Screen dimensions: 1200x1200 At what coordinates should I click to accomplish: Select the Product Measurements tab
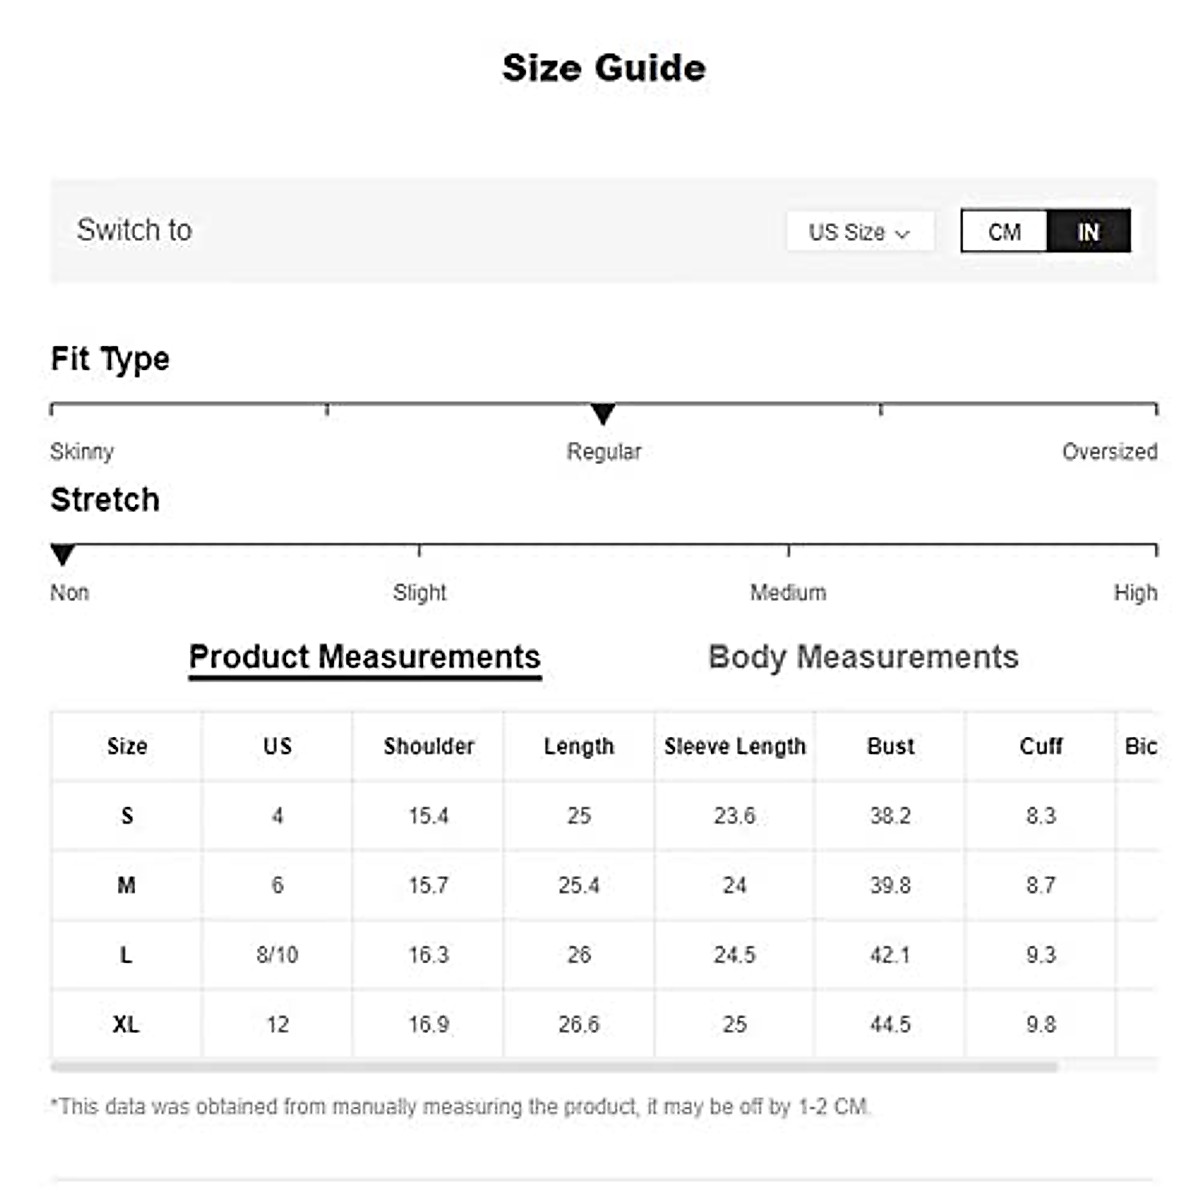click(364, 657)
